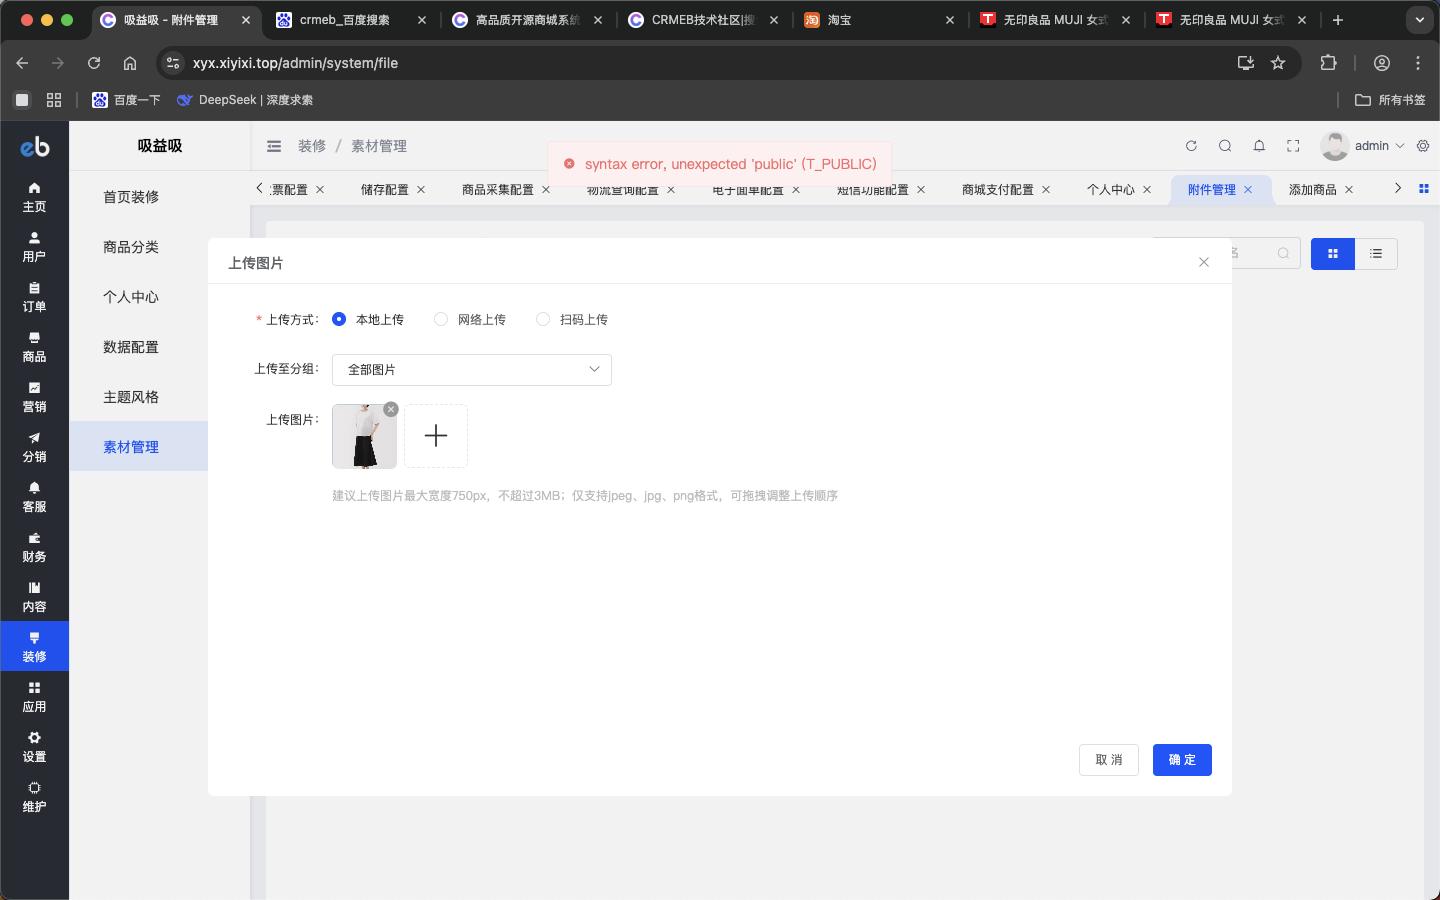Open a new browser tab
Screen dimensions: 1440x900
coord(1337,20)
